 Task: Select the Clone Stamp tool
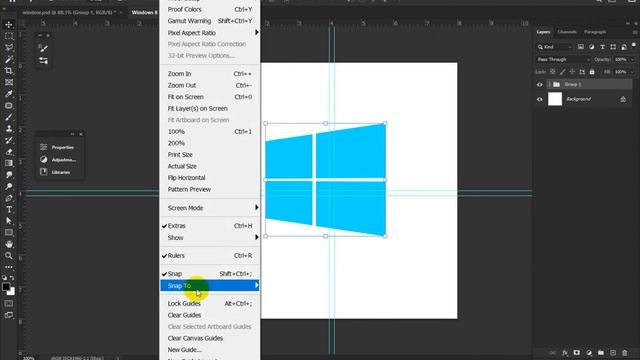[9, 129]
